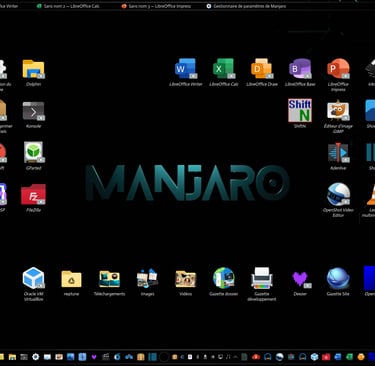
Task: Switch to Sans nom 2 LibreOffice Calc window
Action: (x=68, y=6)
